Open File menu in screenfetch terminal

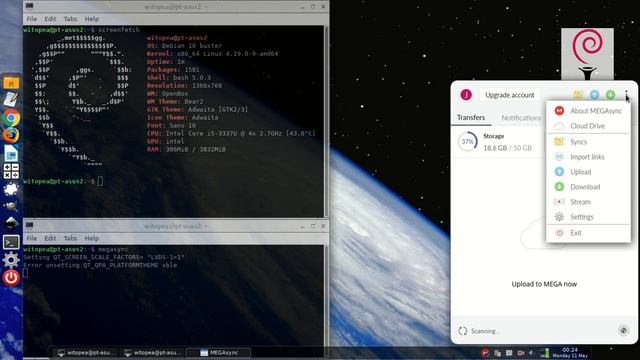click(32, 19)
